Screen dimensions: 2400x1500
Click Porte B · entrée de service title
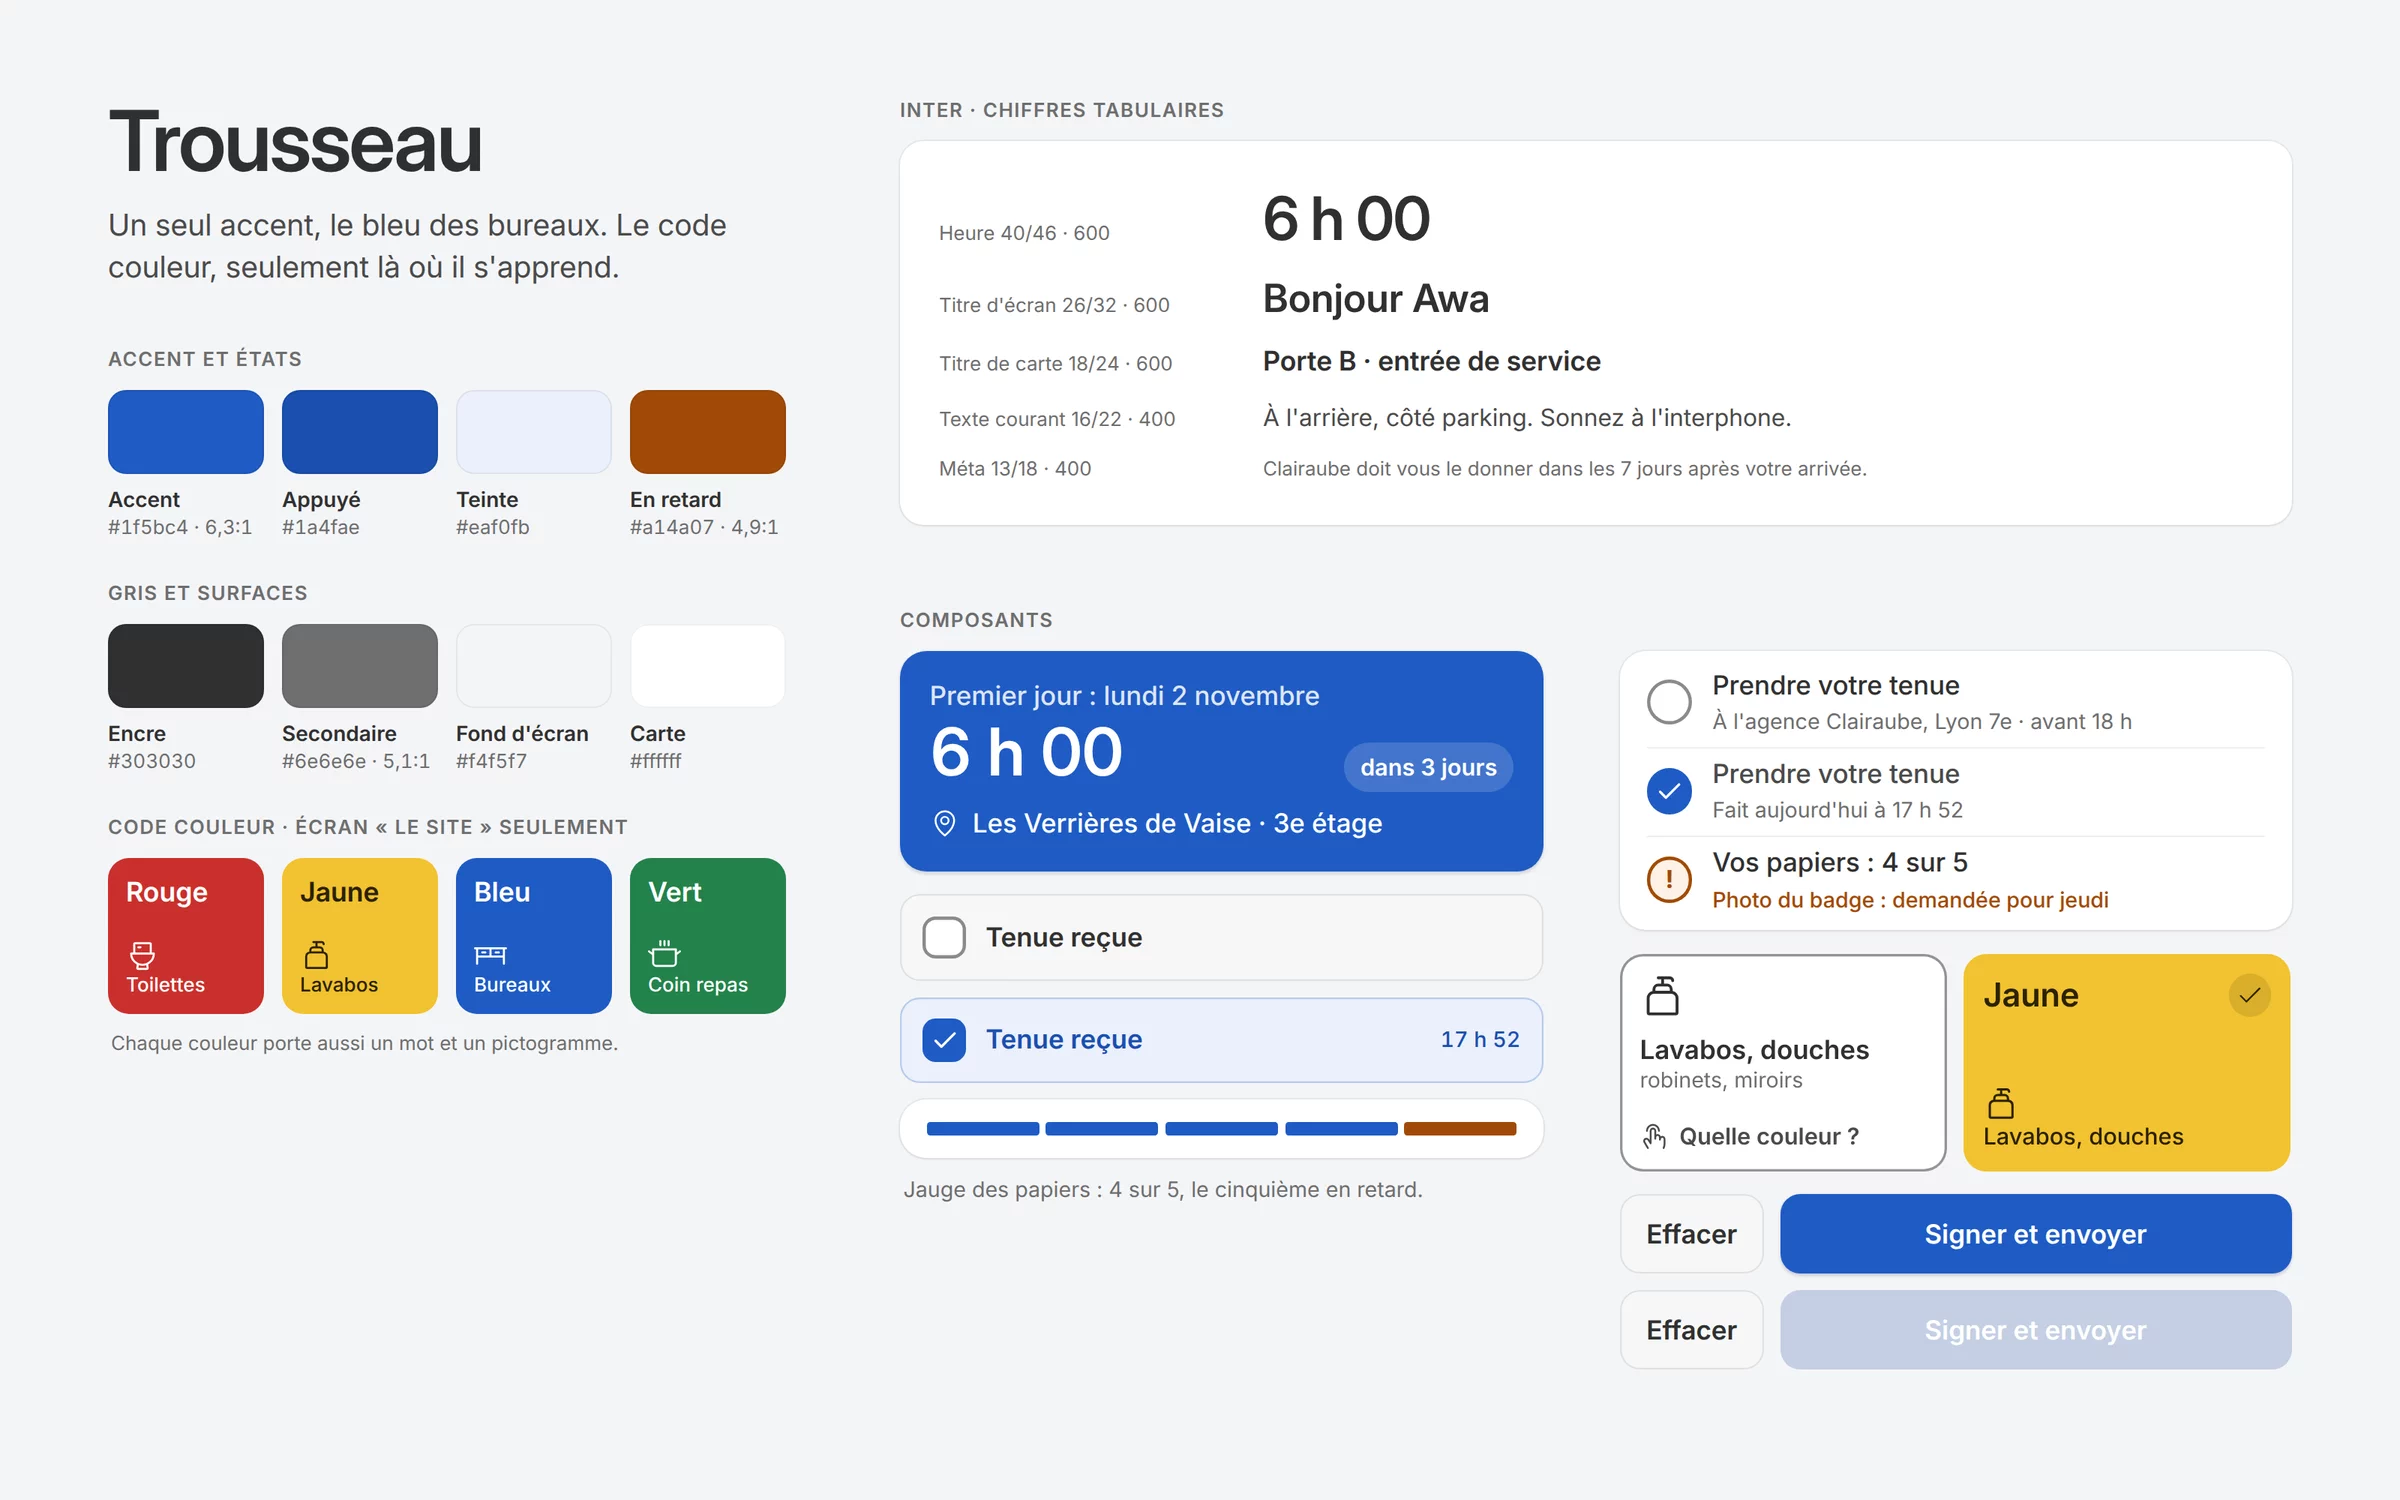1432,361
